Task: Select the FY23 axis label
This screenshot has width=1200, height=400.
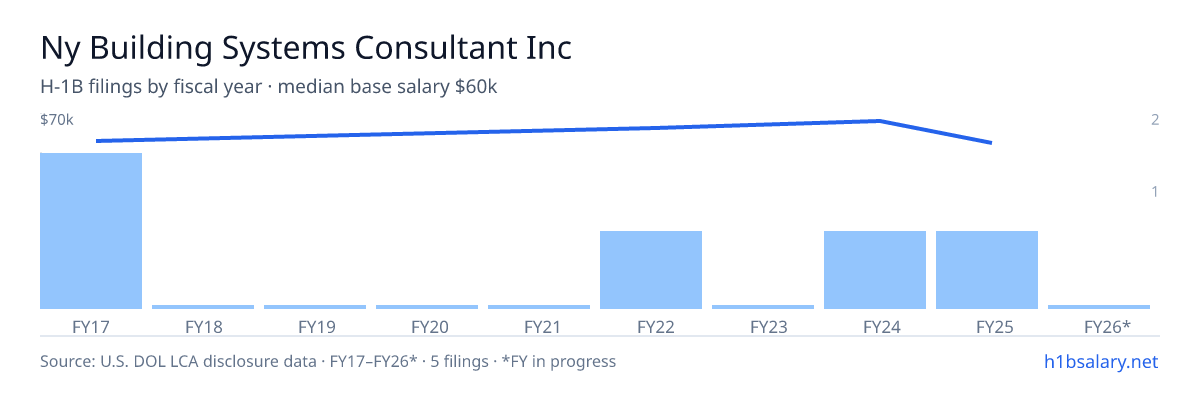Action: [x=763, y=326]
